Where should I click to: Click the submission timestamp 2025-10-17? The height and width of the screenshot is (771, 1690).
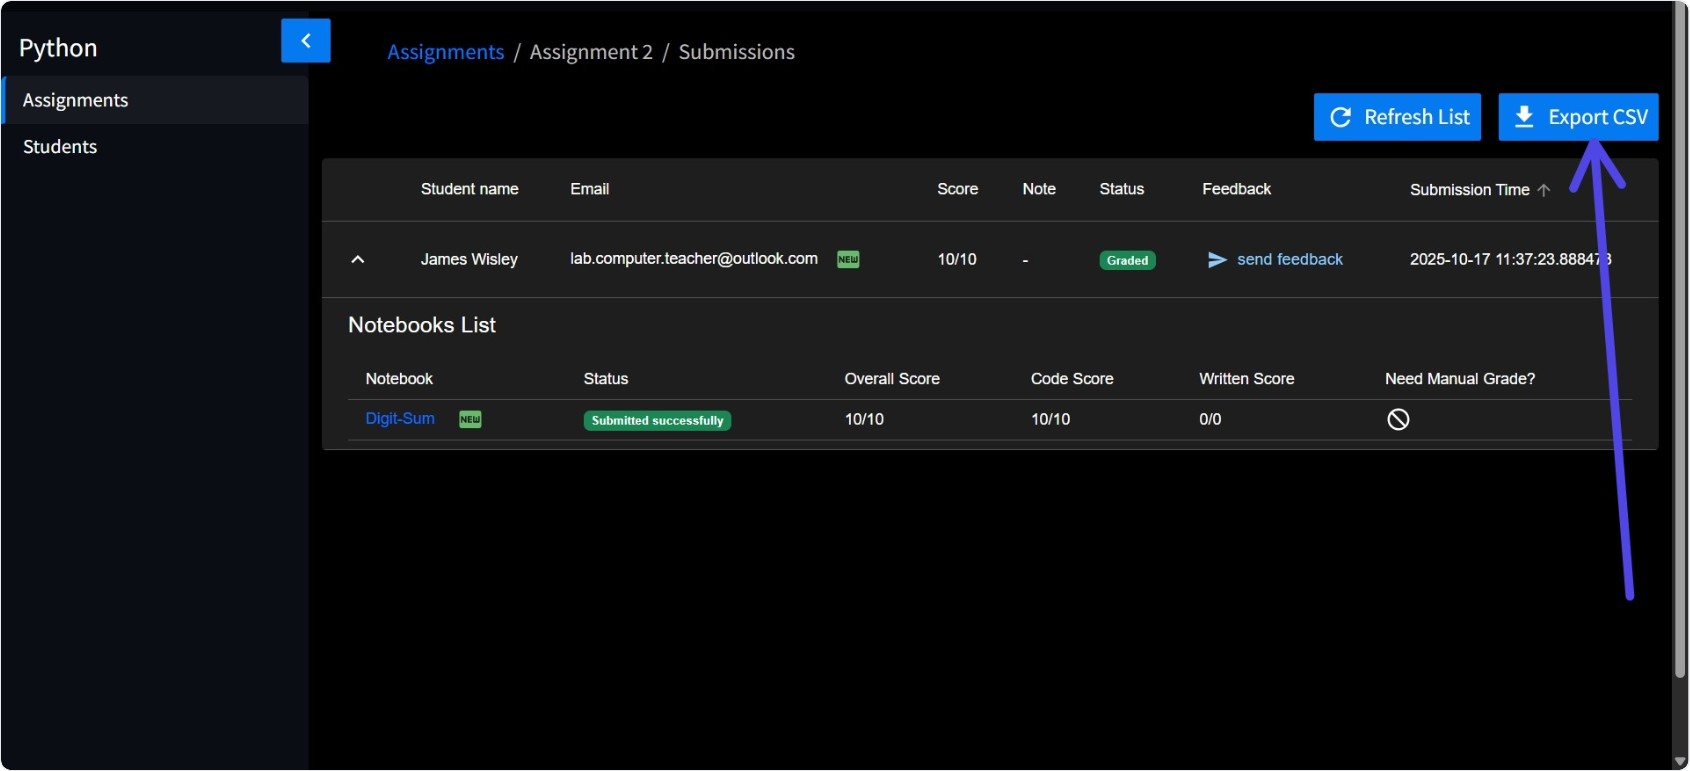(x=1510, y=259)
